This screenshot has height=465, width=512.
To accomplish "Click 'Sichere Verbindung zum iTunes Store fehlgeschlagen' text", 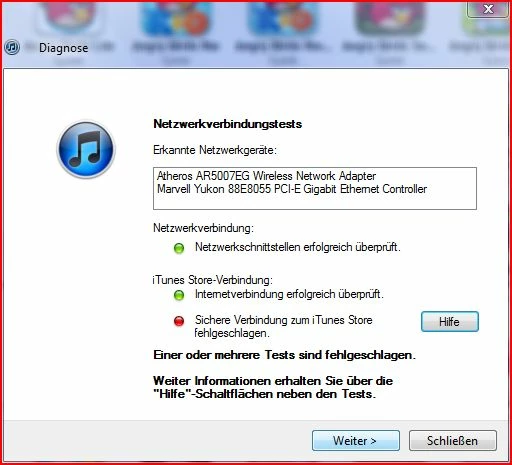I will click(283, 326).
